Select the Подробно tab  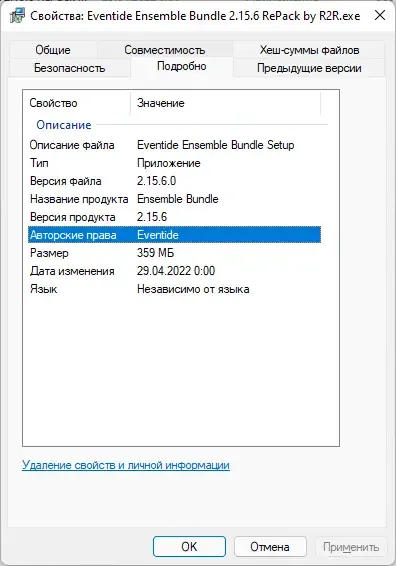tap(182, 66)
